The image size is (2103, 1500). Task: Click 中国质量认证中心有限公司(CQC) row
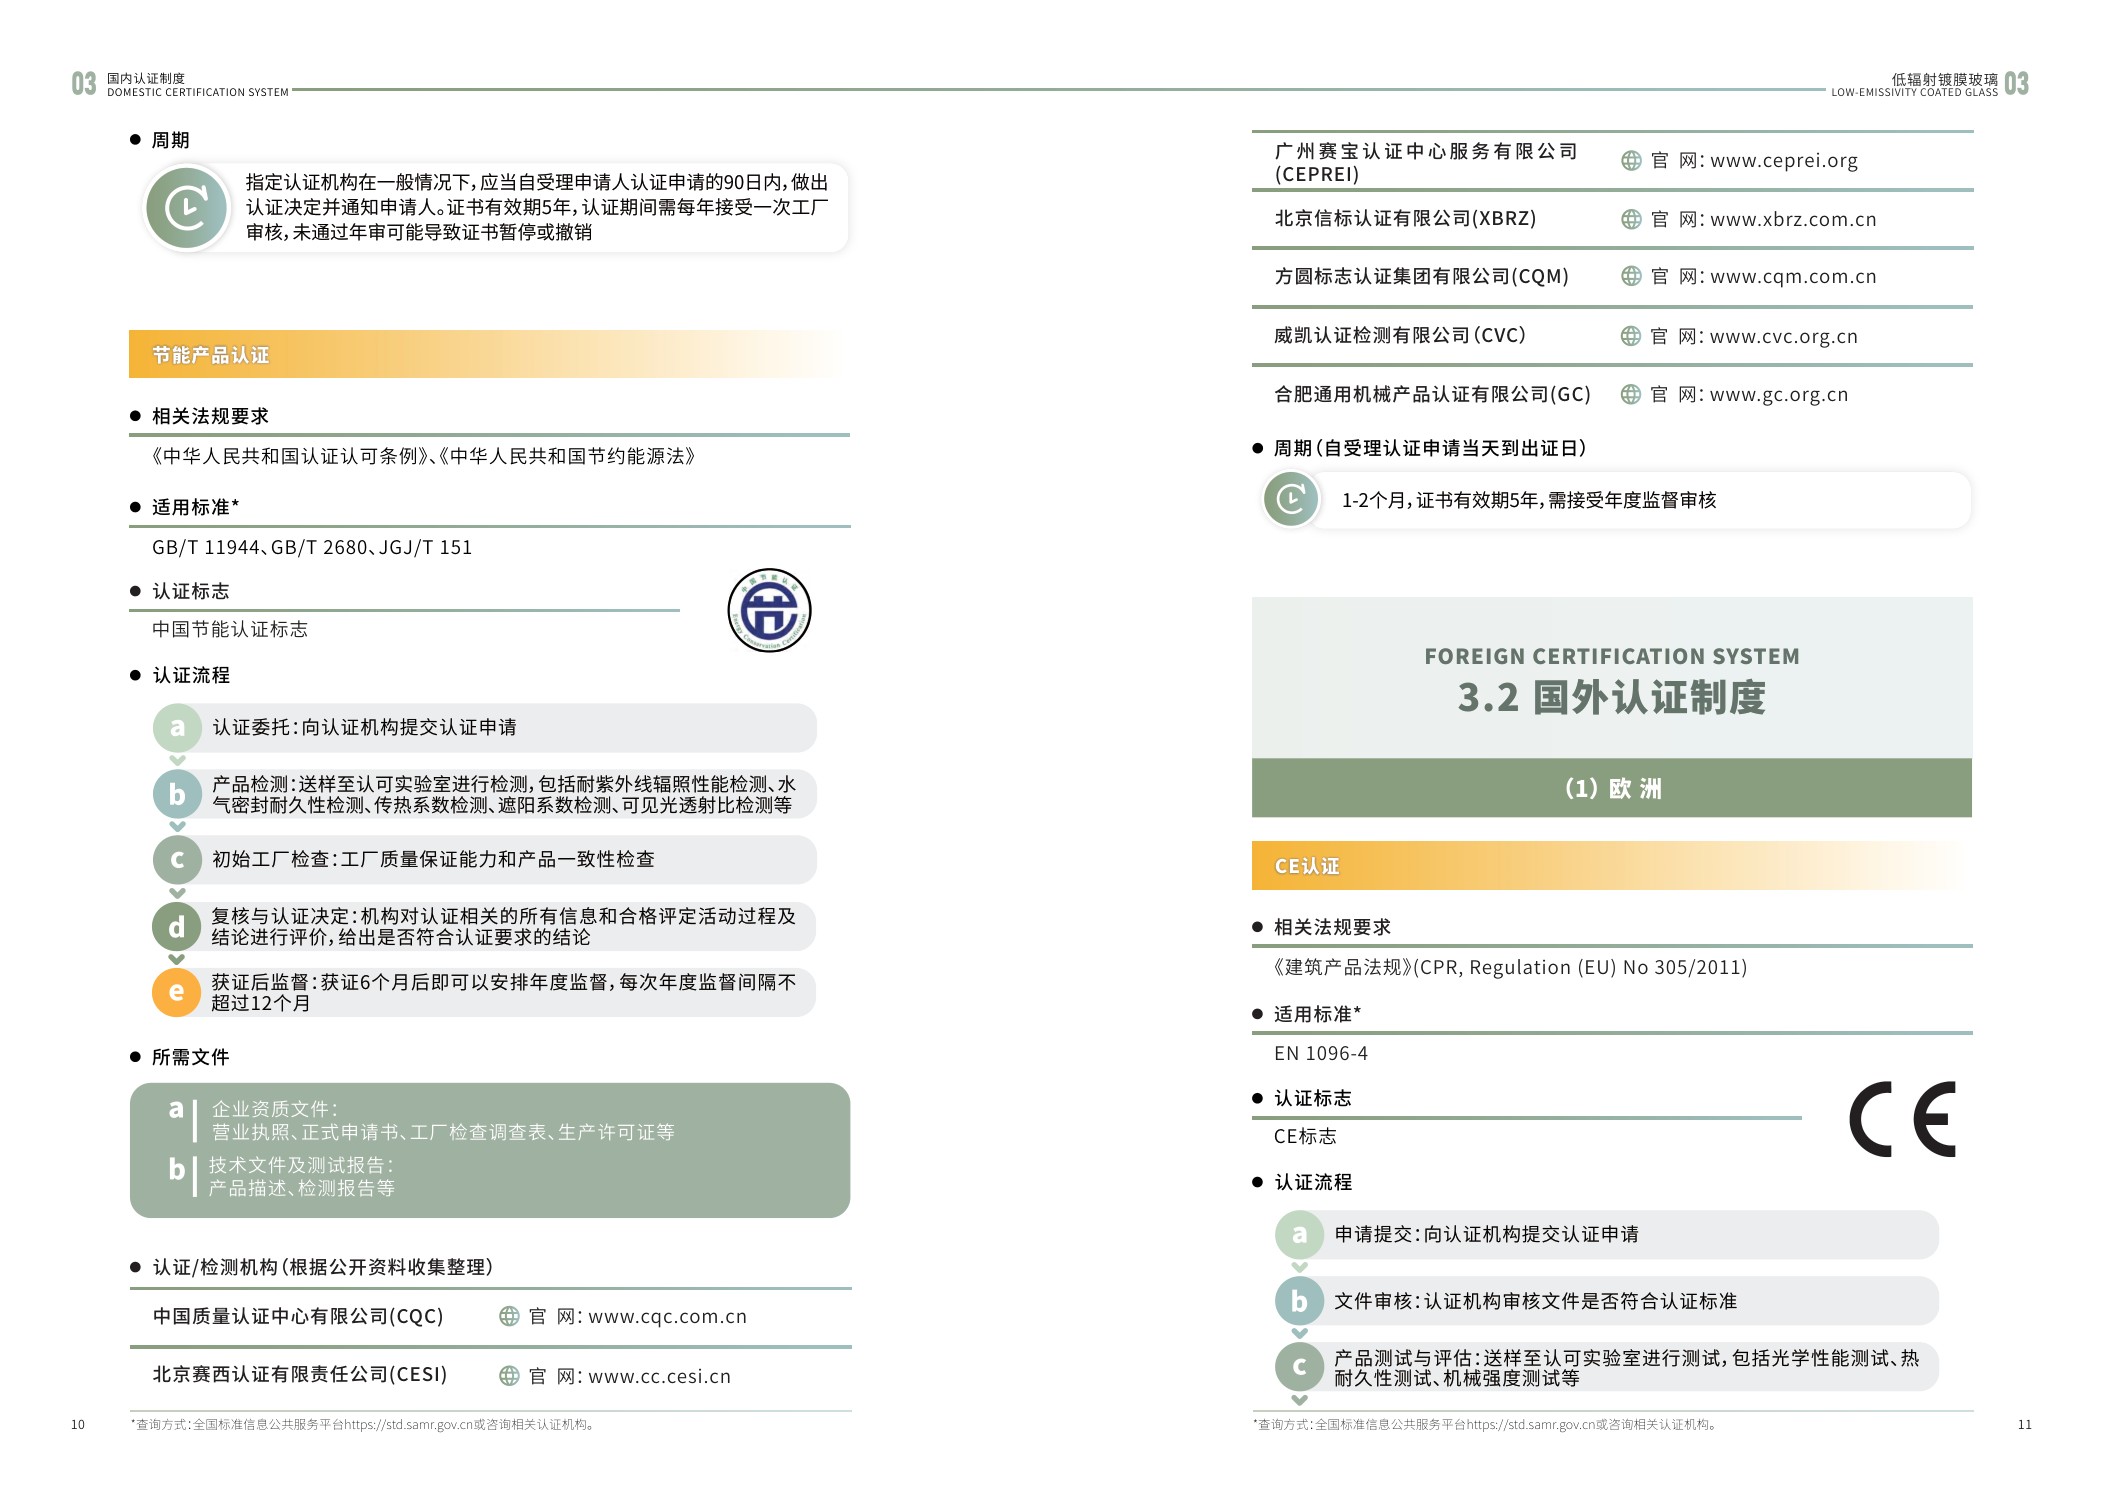(x=490, y=1317)
